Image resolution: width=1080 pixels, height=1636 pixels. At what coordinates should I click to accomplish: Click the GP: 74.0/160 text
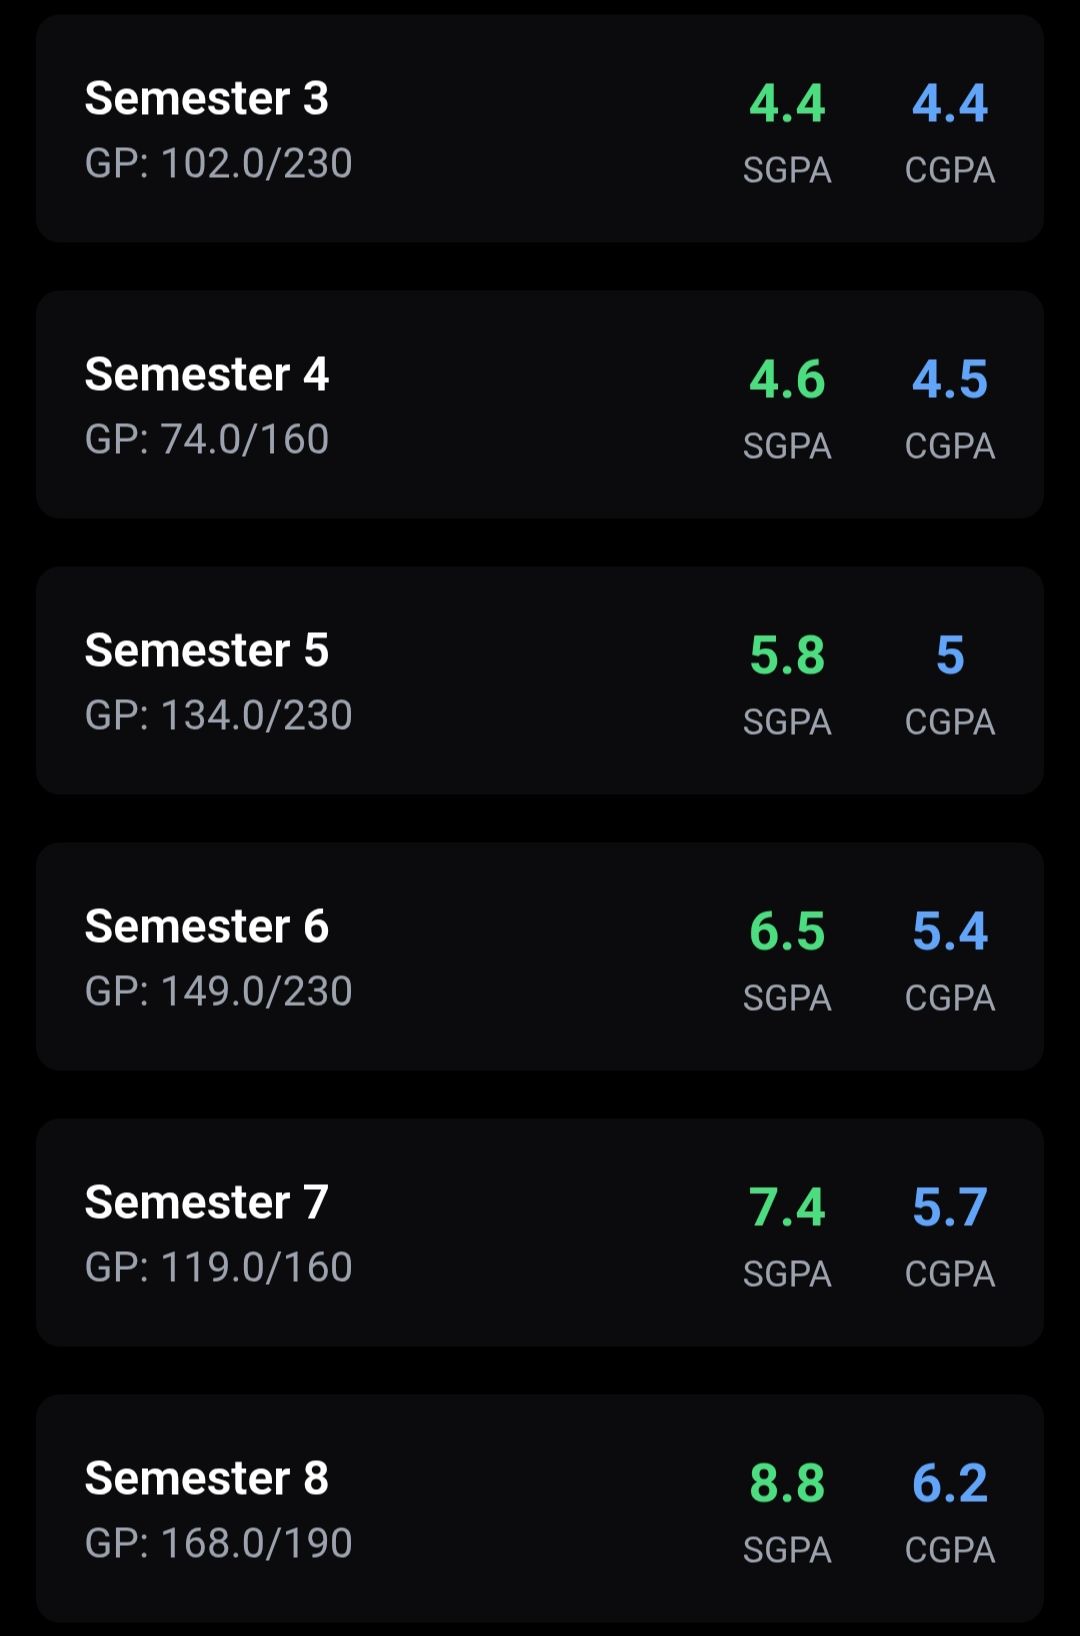pyautogui.click(x=207, y=440)
